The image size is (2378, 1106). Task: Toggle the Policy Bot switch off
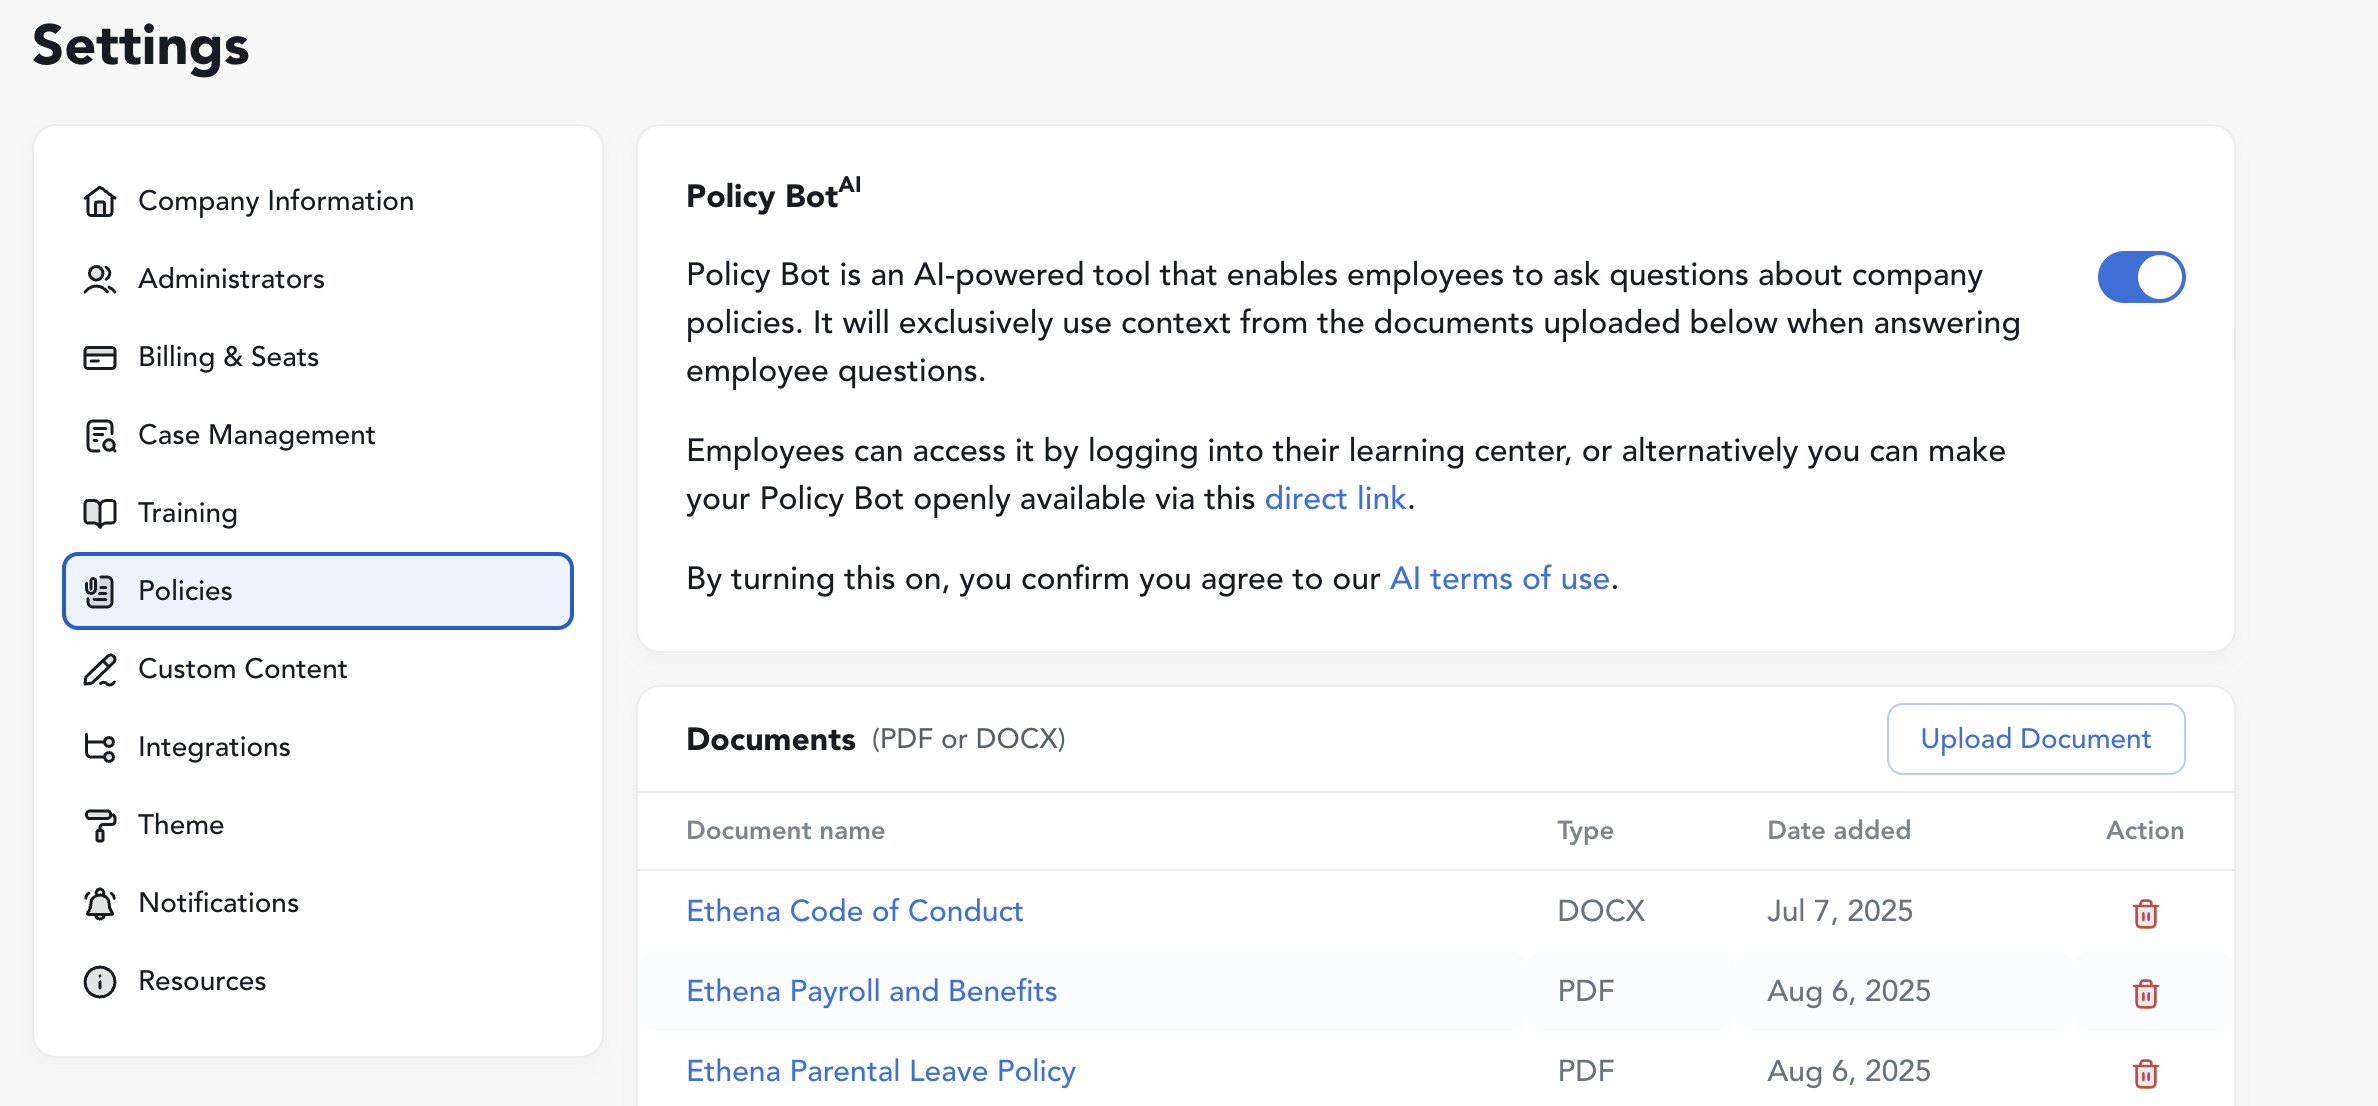point(2141,277)
